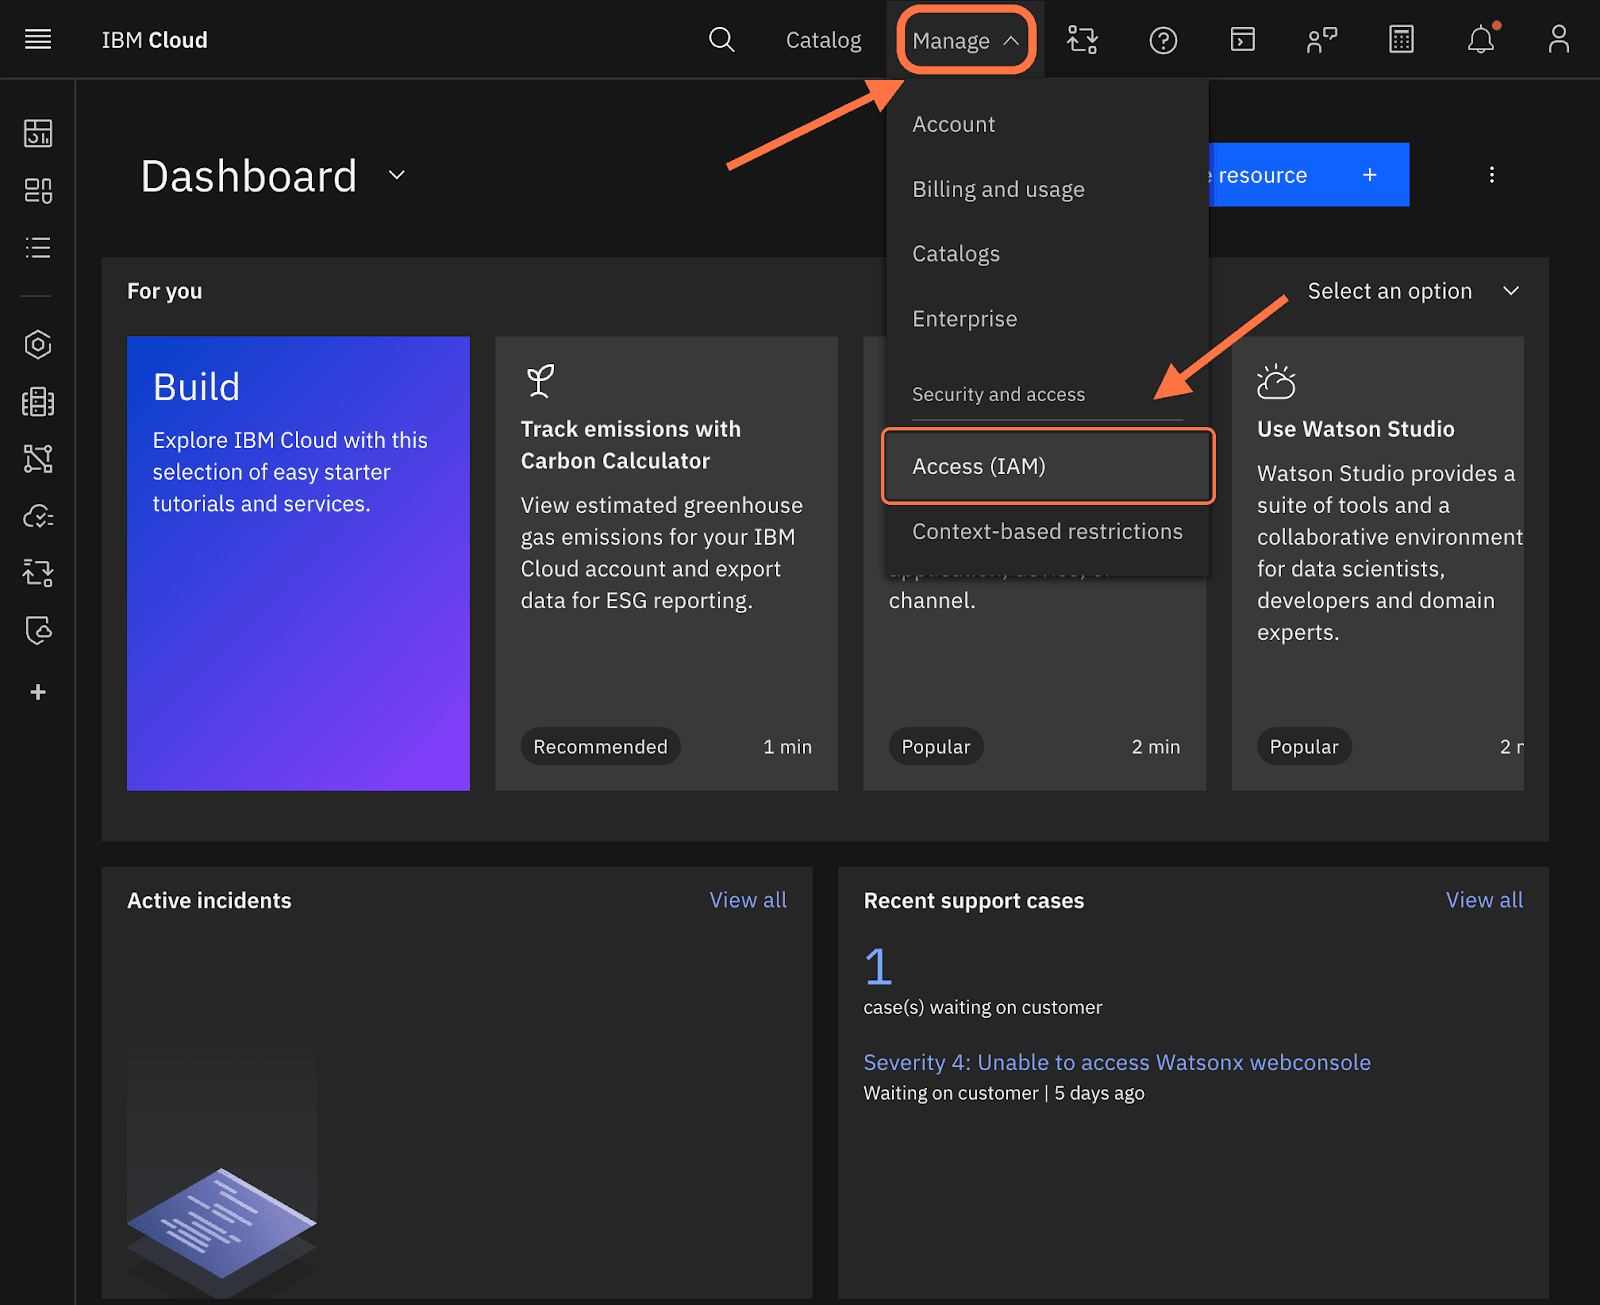Open the Severity 4 Watsonx support case

click(1116, 1062)
